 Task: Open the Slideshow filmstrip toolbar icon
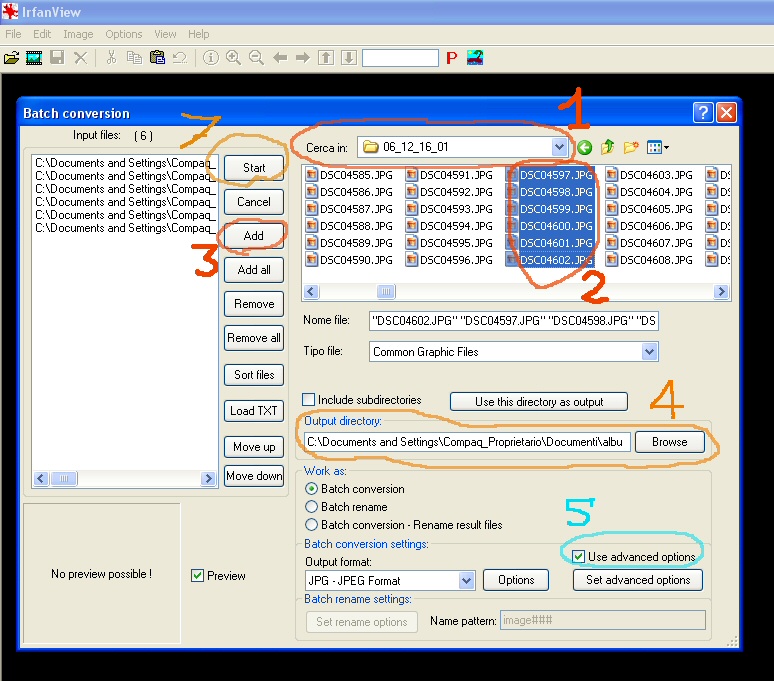(34, 58)
